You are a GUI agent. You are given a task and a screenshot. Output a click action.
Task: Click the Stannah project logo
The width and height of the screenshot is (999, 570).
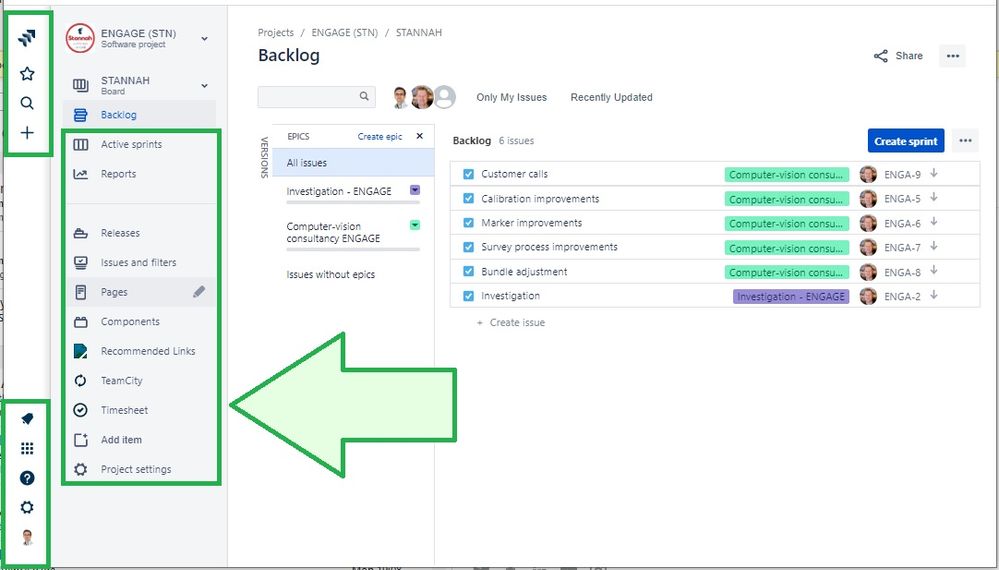tap(80, 38)
